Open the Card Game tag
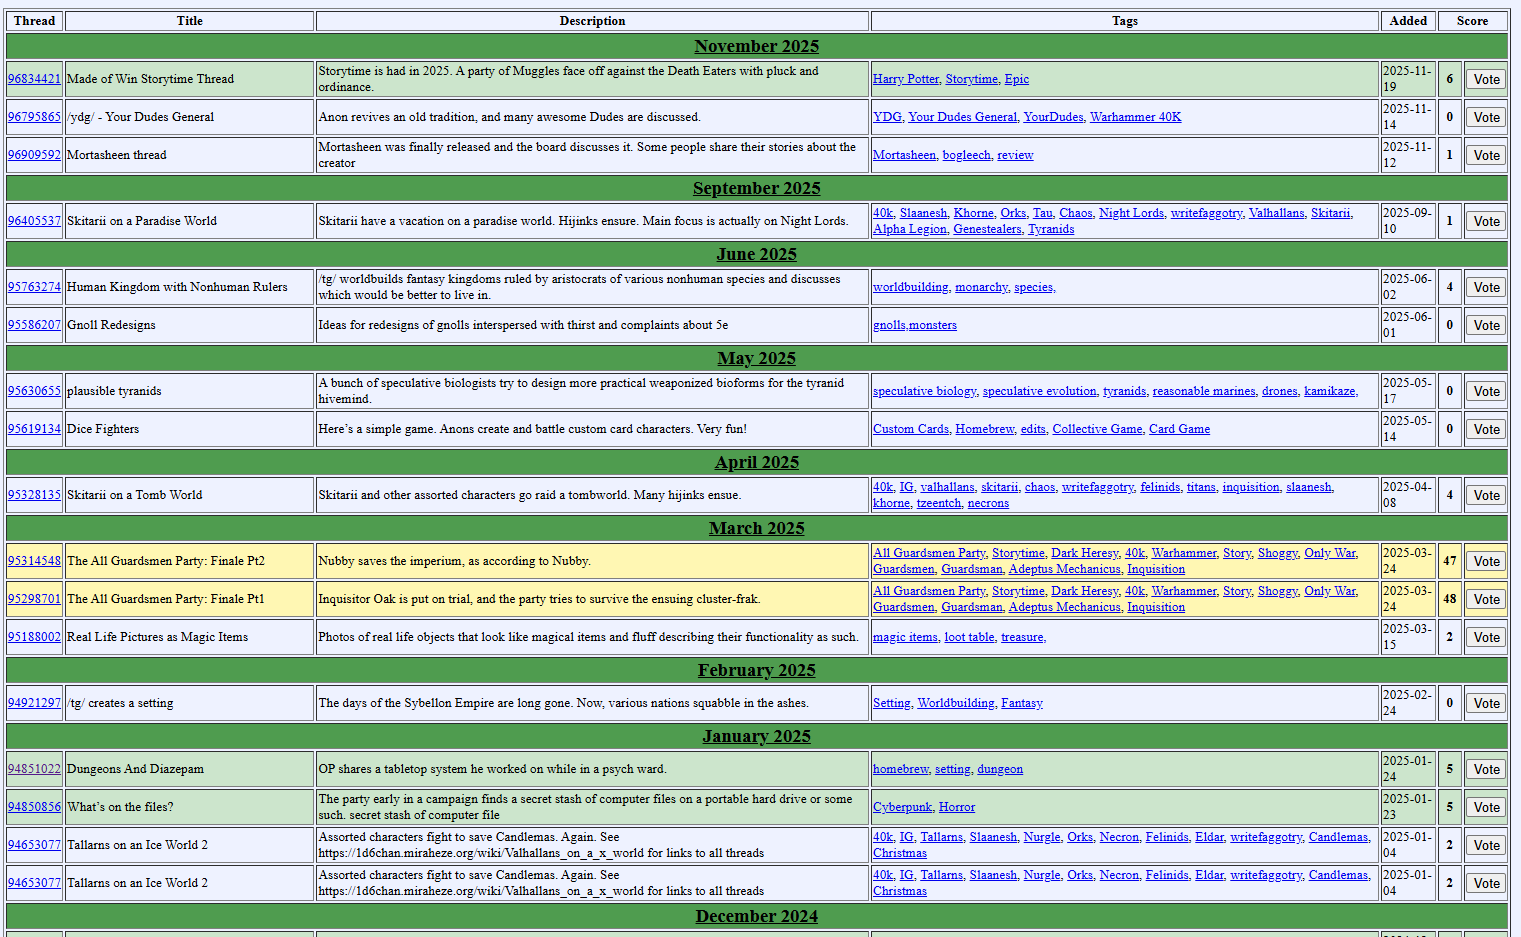This screenshot has height=937, width=1521. 1179,429
